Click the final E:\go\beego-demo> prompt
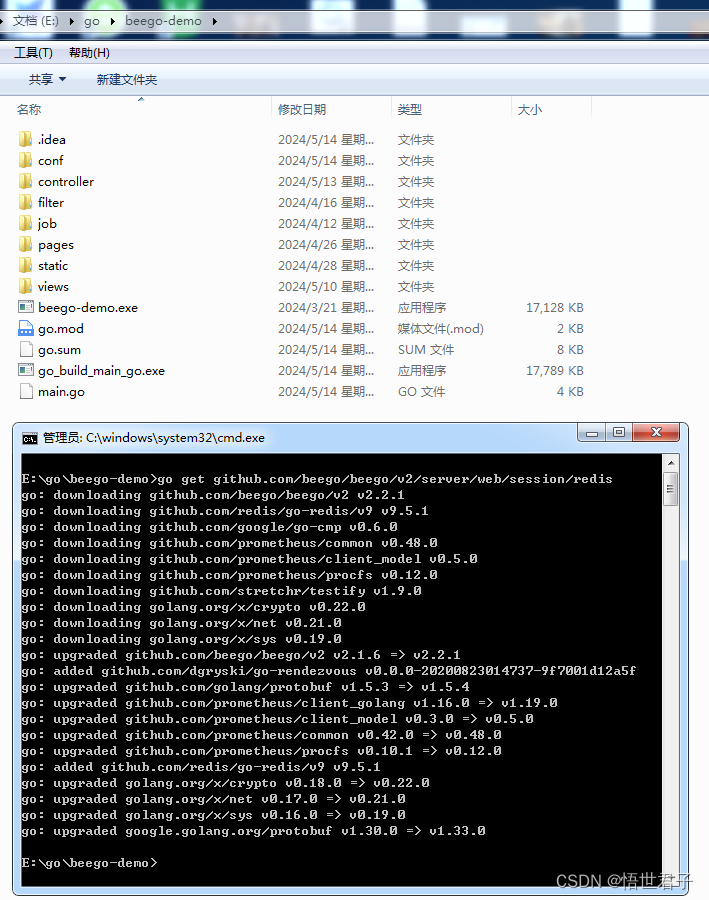The height and width of the screenshot is (900, 709). [89, 863]
